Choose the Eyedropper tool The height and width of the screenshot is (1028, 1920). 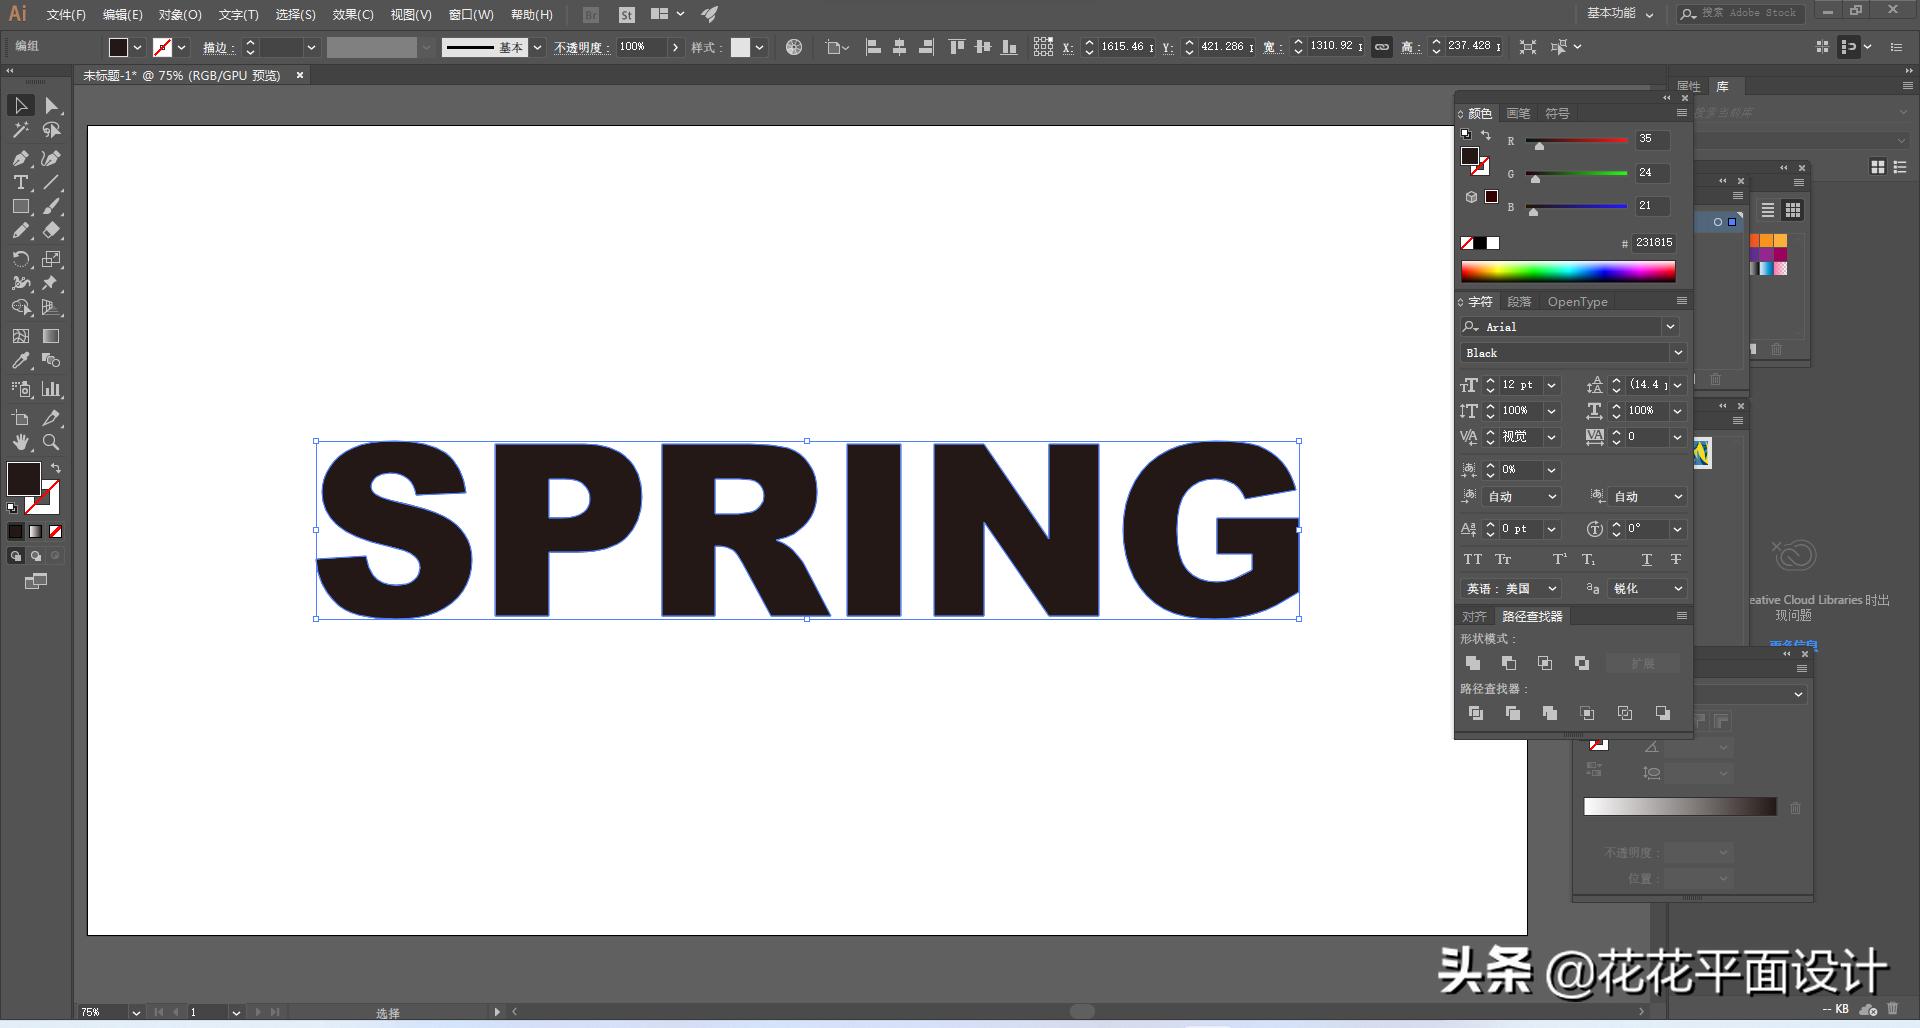tap(20, 361)
